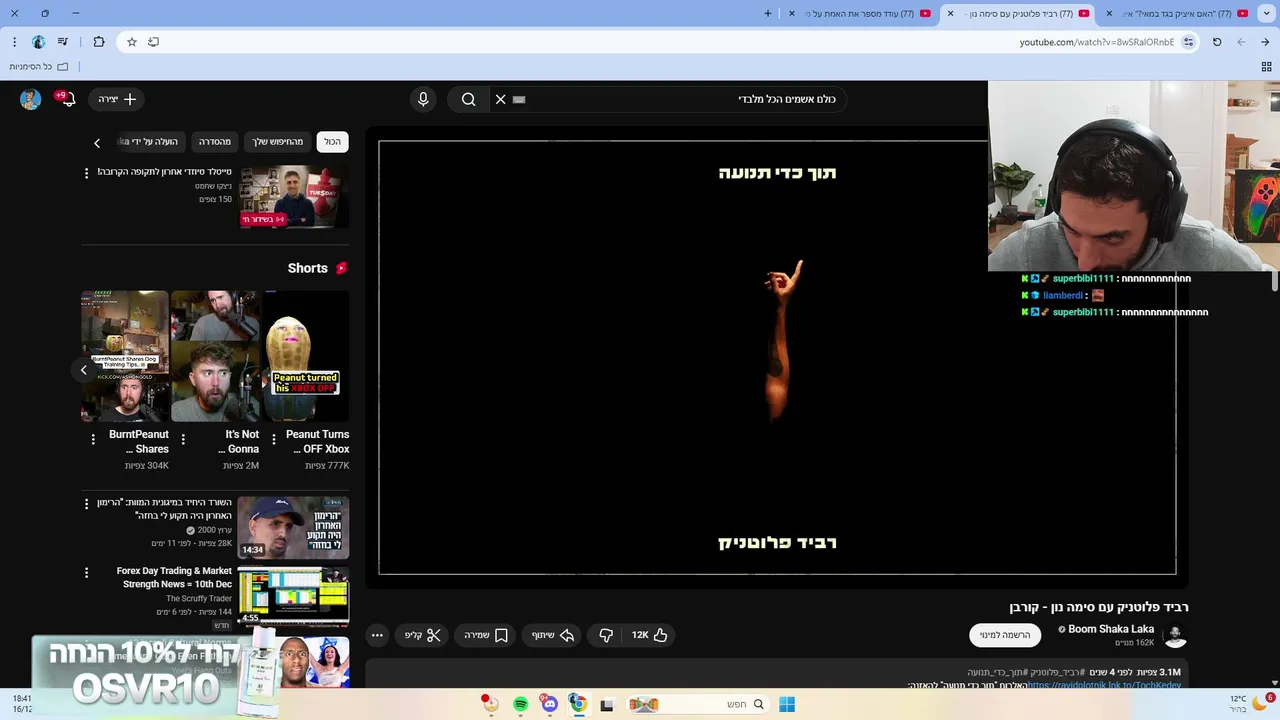The image size is (1280, 720).
Task: Subscribe to Boom Shaka Laka channel
Action: [x=1004, y=635]
